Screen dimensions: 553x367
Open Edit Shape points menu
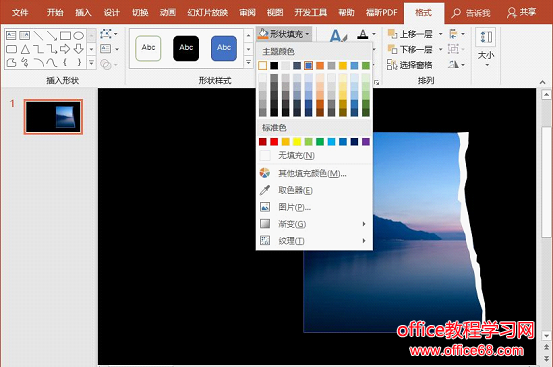coord(108,34)
